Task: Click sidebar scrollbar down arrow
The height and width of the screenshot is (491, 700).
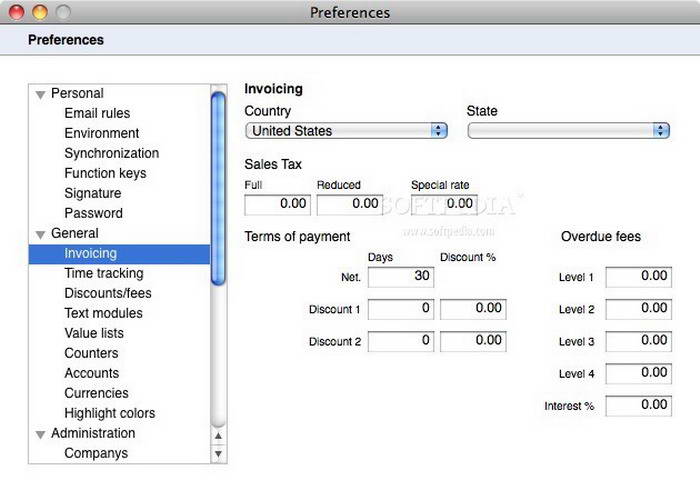Action: 219,454
